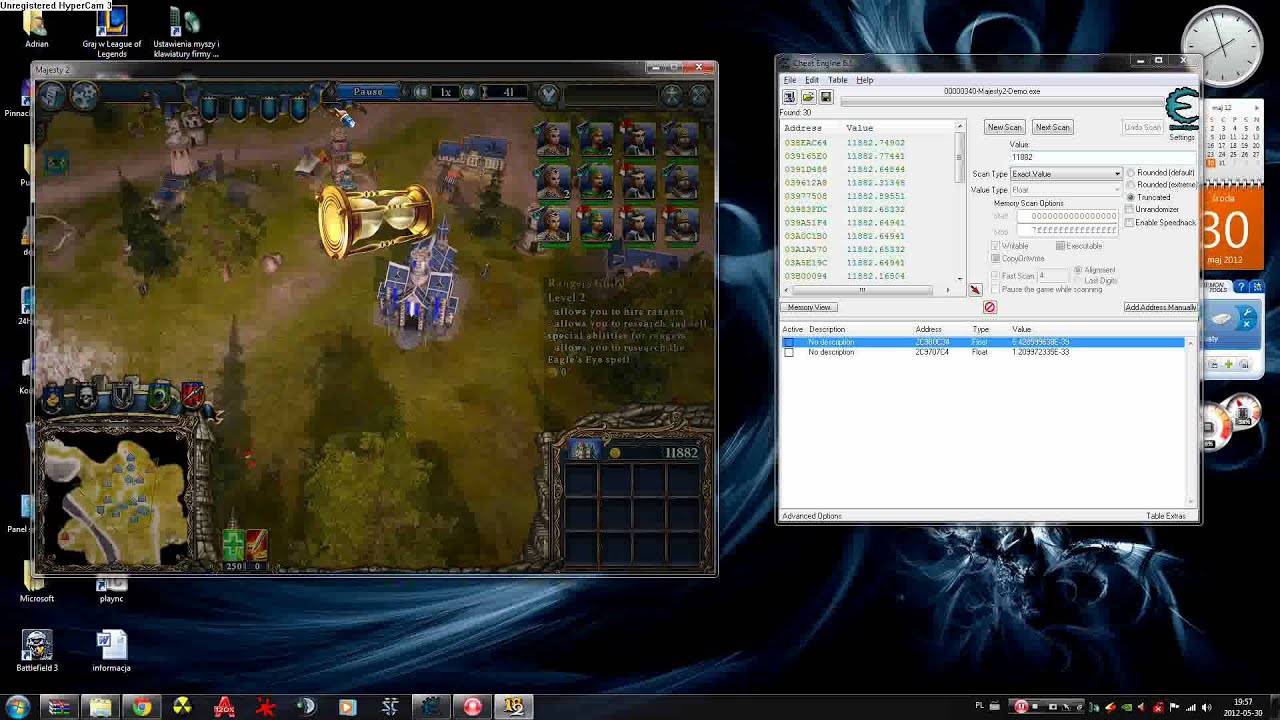Click the game menu gear icon
This screenshot has width=1280, height=720.
click(84, 95)
